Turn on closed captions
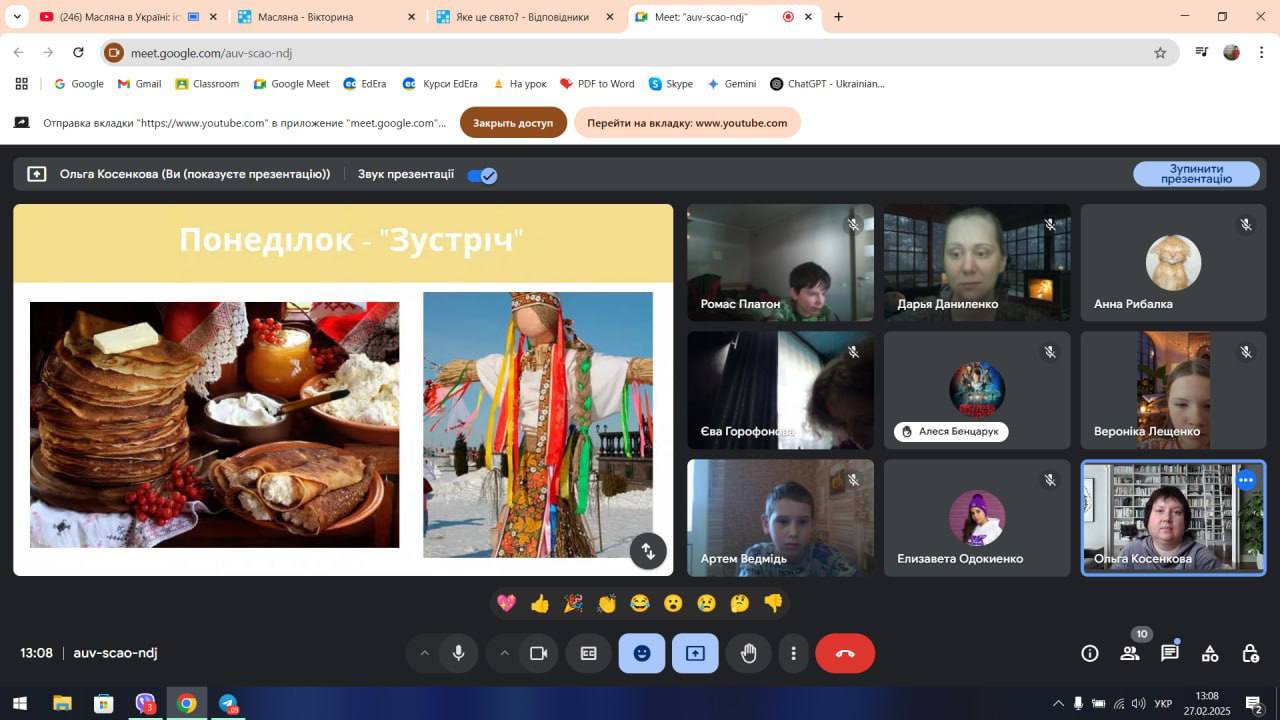This screenshot has width=1280, height=720. pos(588,653)
